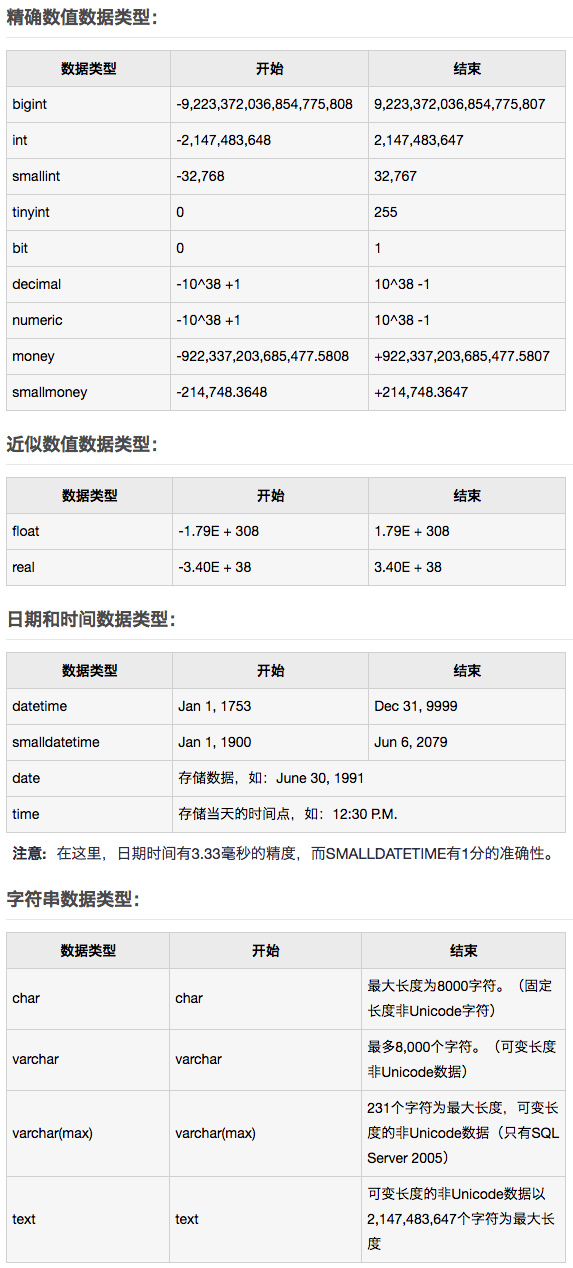Select the time data type cell

(x=89, y=814)
